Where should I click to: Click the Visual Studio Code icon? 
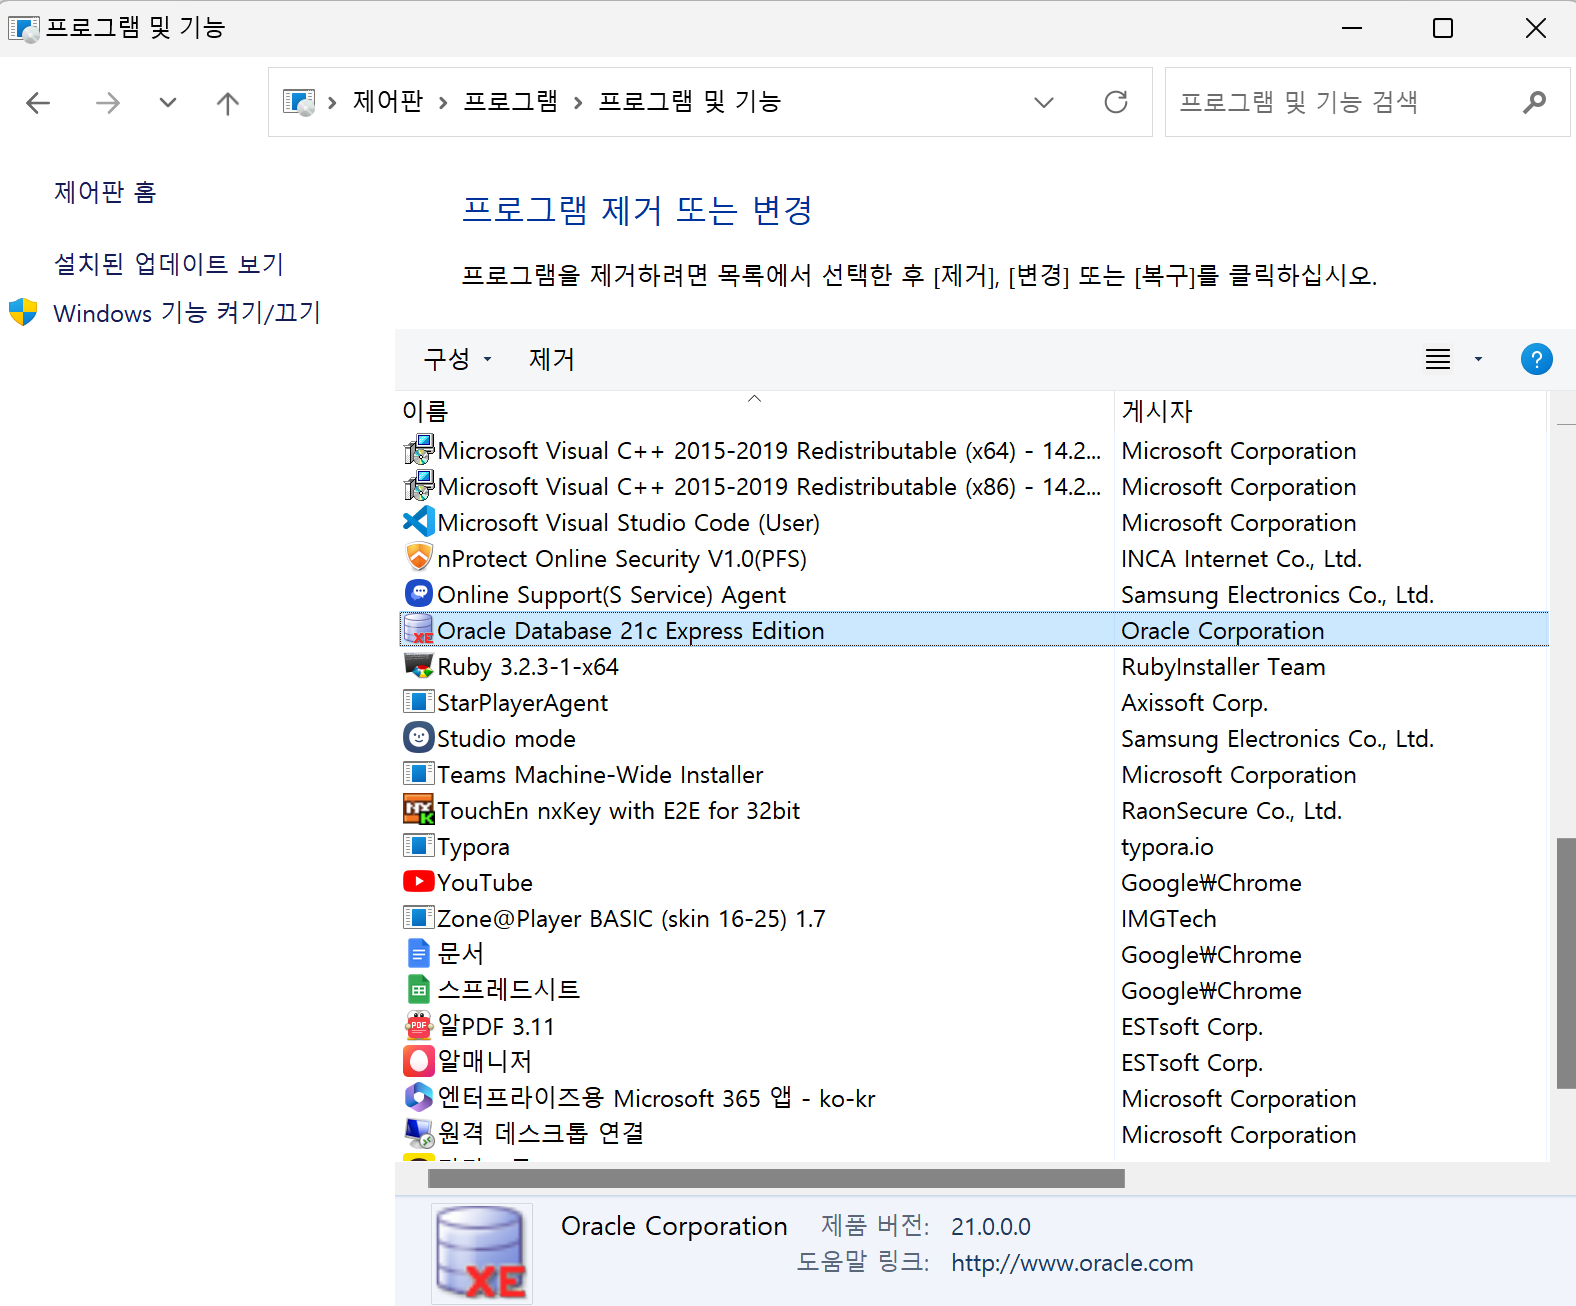point(419,522)
